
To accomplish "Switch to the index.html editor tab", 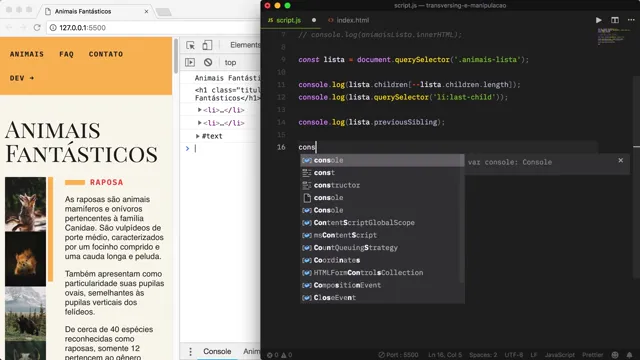I will point(349,20).
